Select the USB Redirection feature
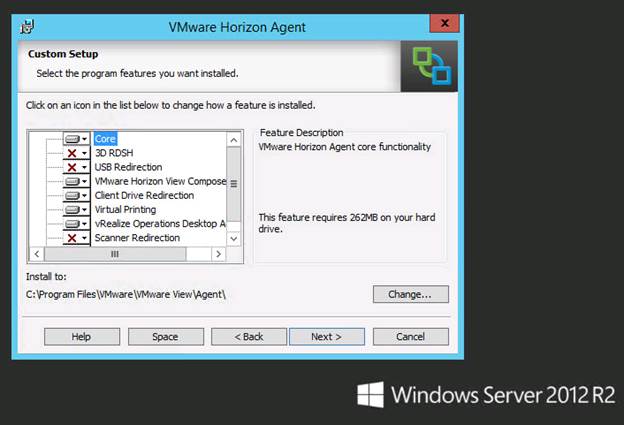 128,167
